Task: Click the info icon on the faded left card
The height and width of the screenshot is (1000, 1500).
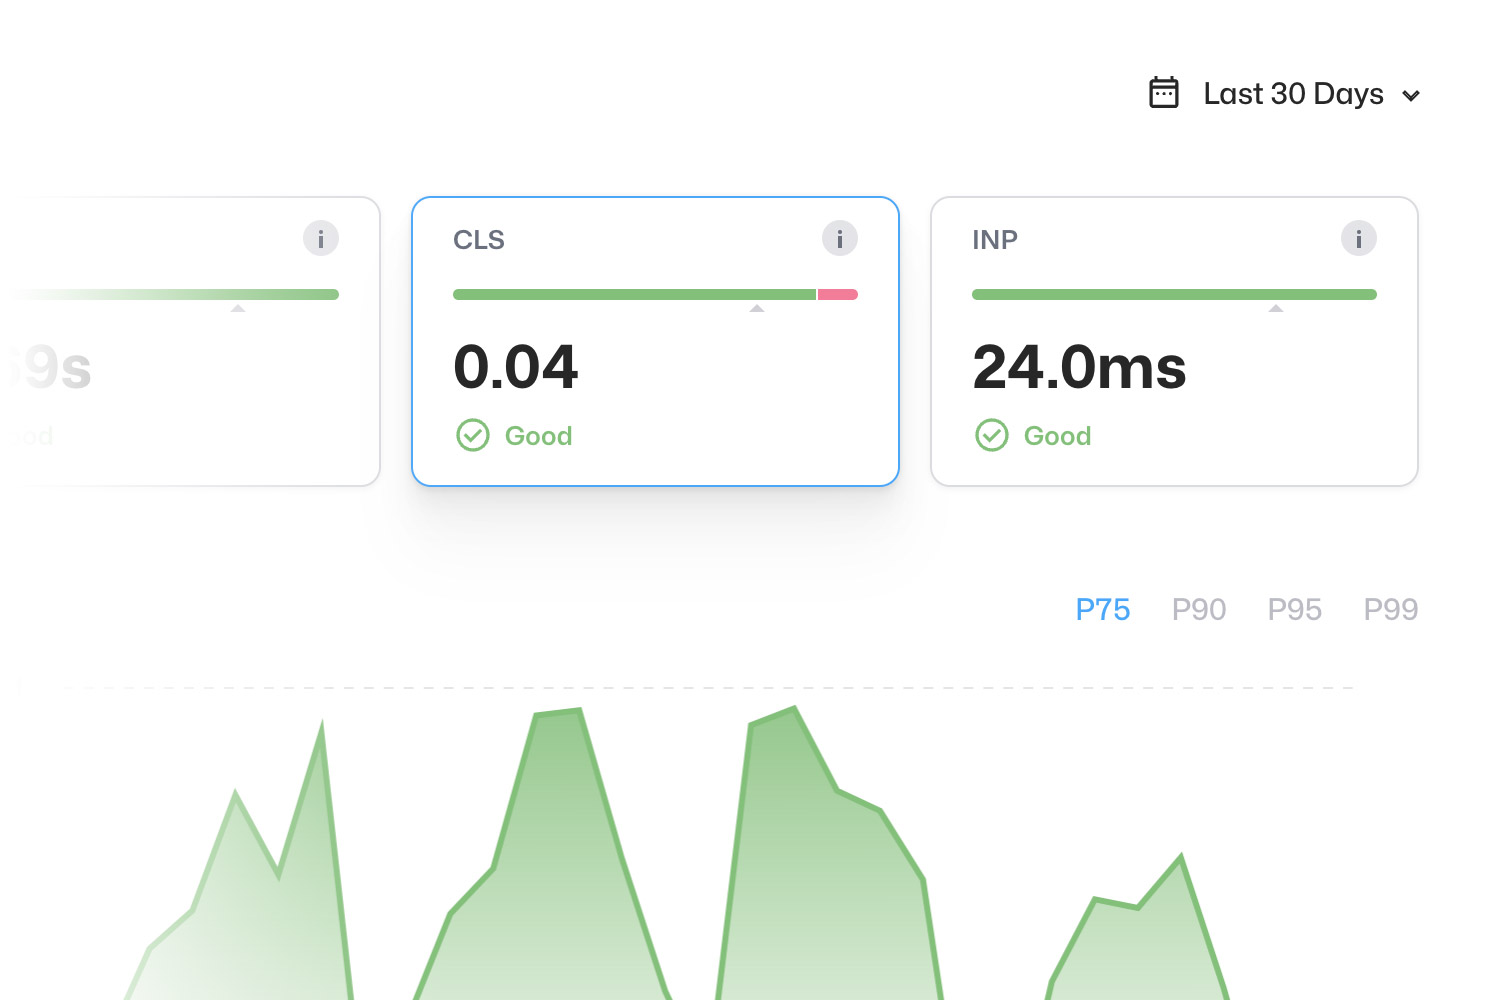Action: tap(321, 239)
